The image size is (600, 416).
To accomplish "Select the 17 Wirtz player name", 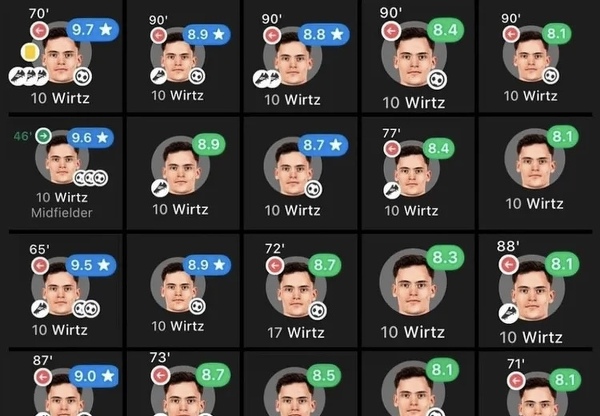I will pos(296,333).
